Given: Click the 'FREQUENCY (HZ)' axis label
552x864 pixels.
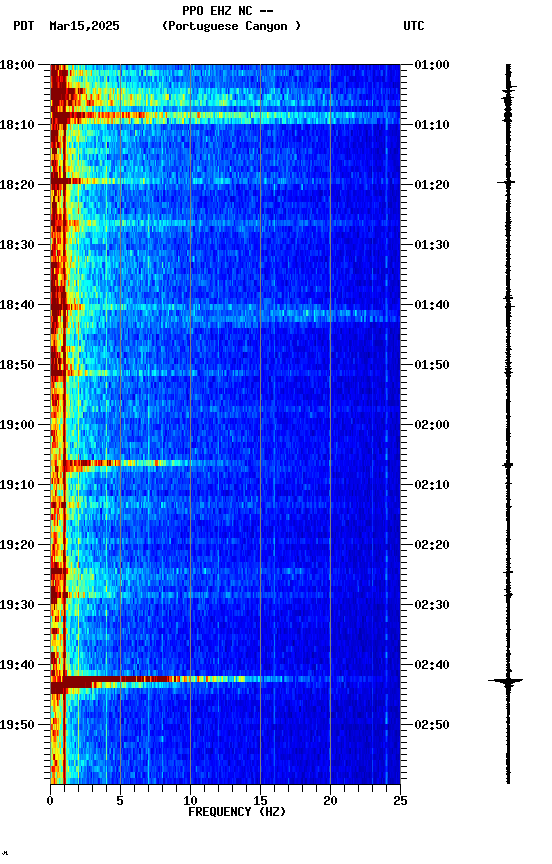Looking at the screenshot, I should (237, 812).
